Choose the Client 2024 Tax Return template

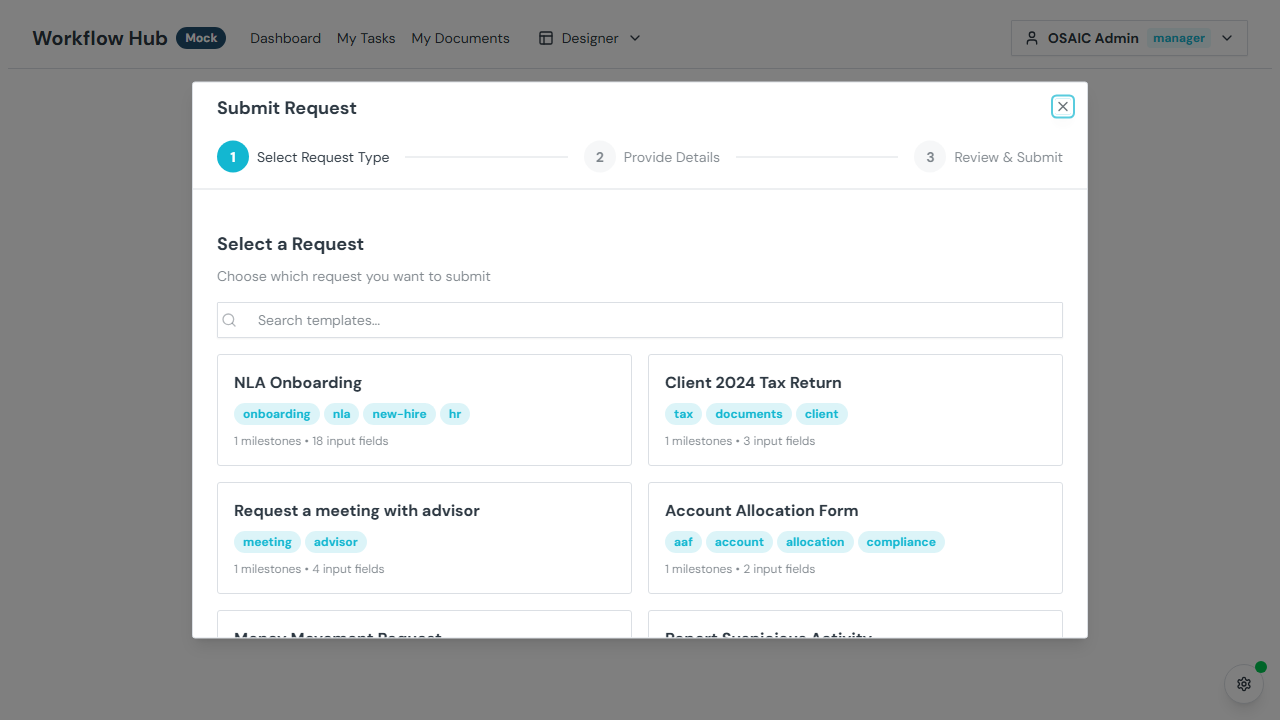coord(855,409)
